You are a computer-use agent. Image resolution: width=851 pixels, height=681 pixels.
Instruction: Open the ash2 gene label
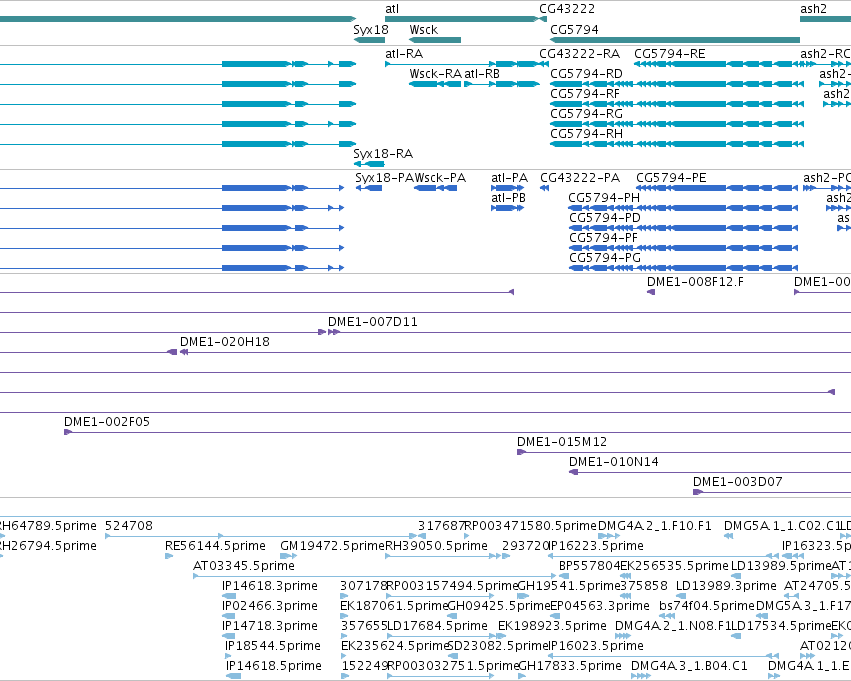813,9
